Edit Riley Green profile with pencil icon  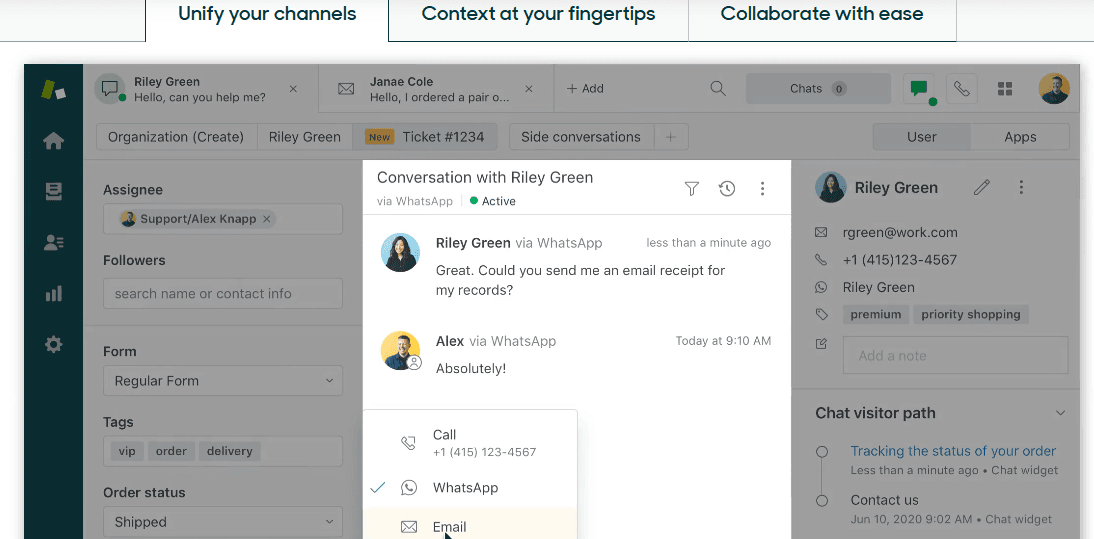pos(982,187)
